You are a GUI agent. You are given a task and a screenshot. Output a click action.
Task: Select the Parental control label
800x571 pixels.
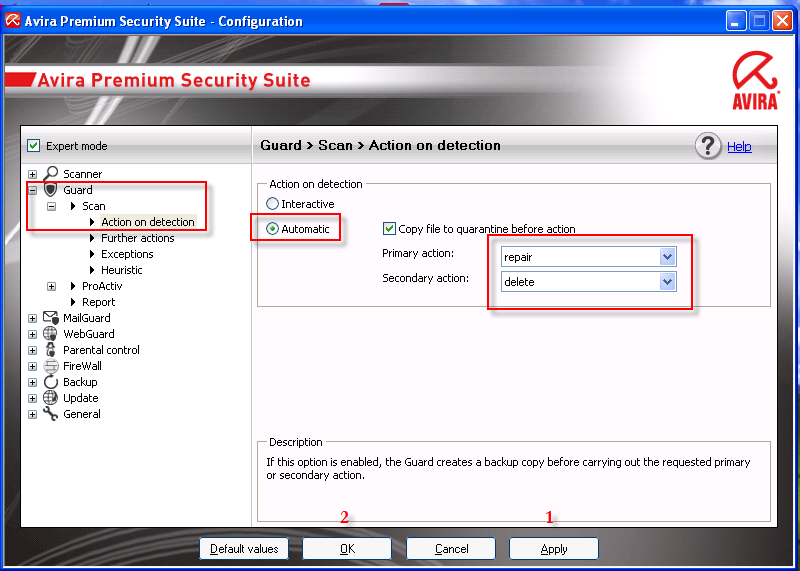click(x=101, y=350)
